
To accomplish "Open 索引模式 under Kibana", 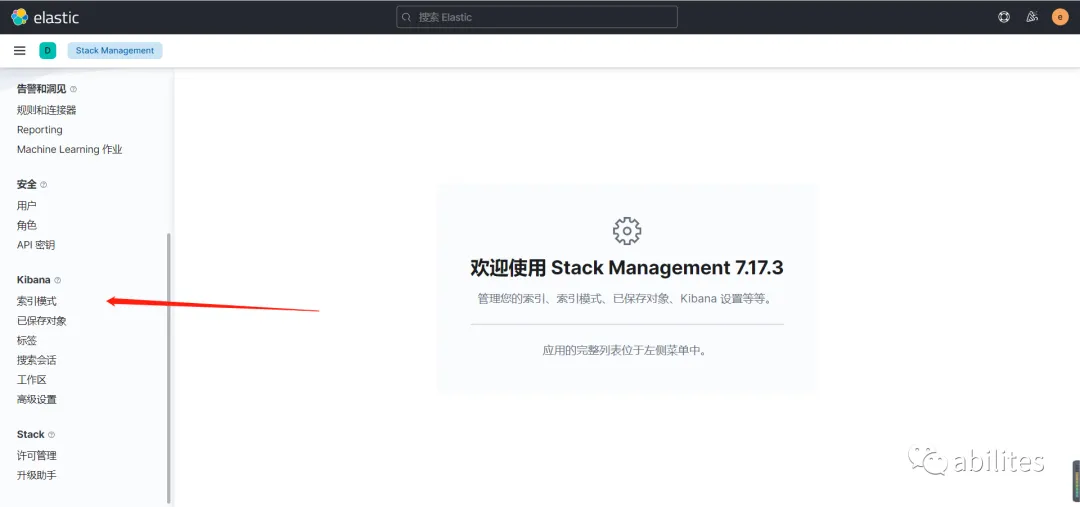I will pyautogui.click(x=37, y=301).
